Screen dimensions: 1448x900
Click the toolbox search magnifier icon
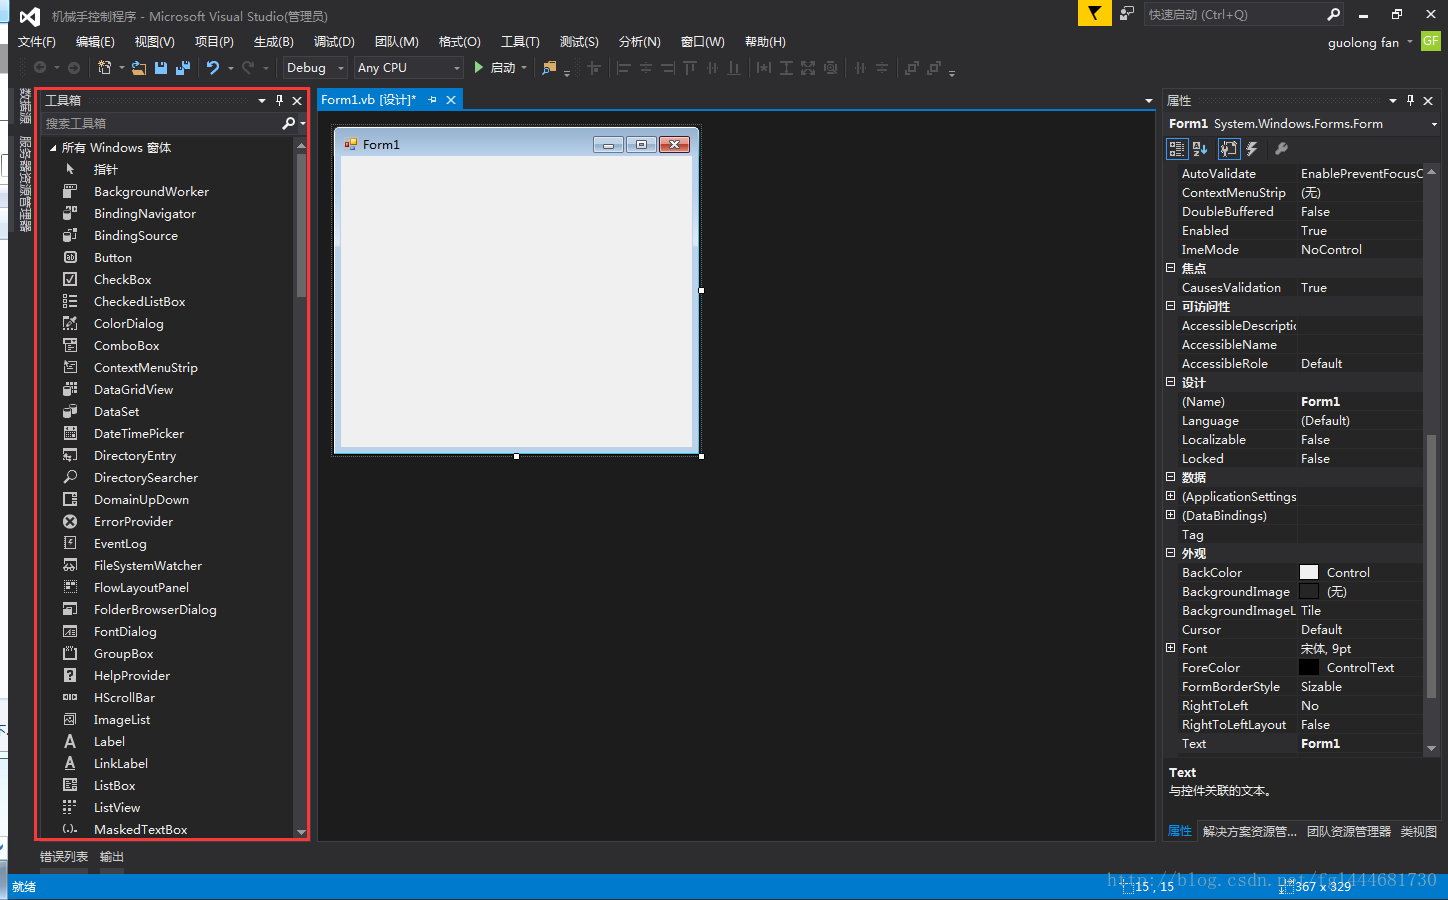(288, 123)
